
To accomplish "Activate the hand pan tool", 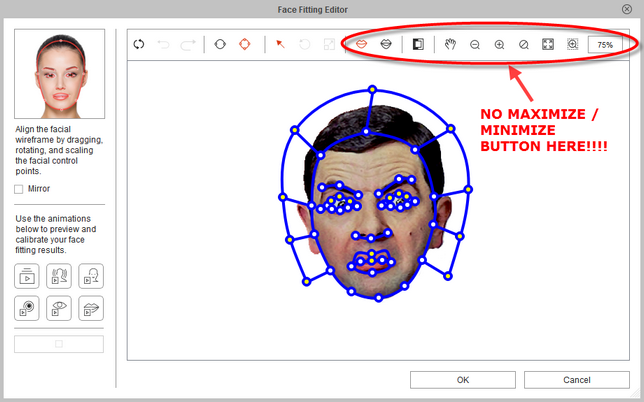I will coord(451,44).
